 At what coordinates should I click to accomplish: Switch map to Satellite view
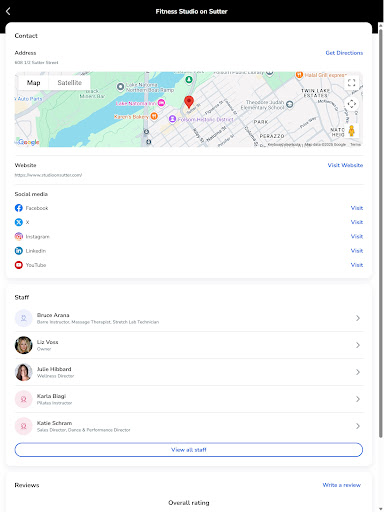(69, 83)
